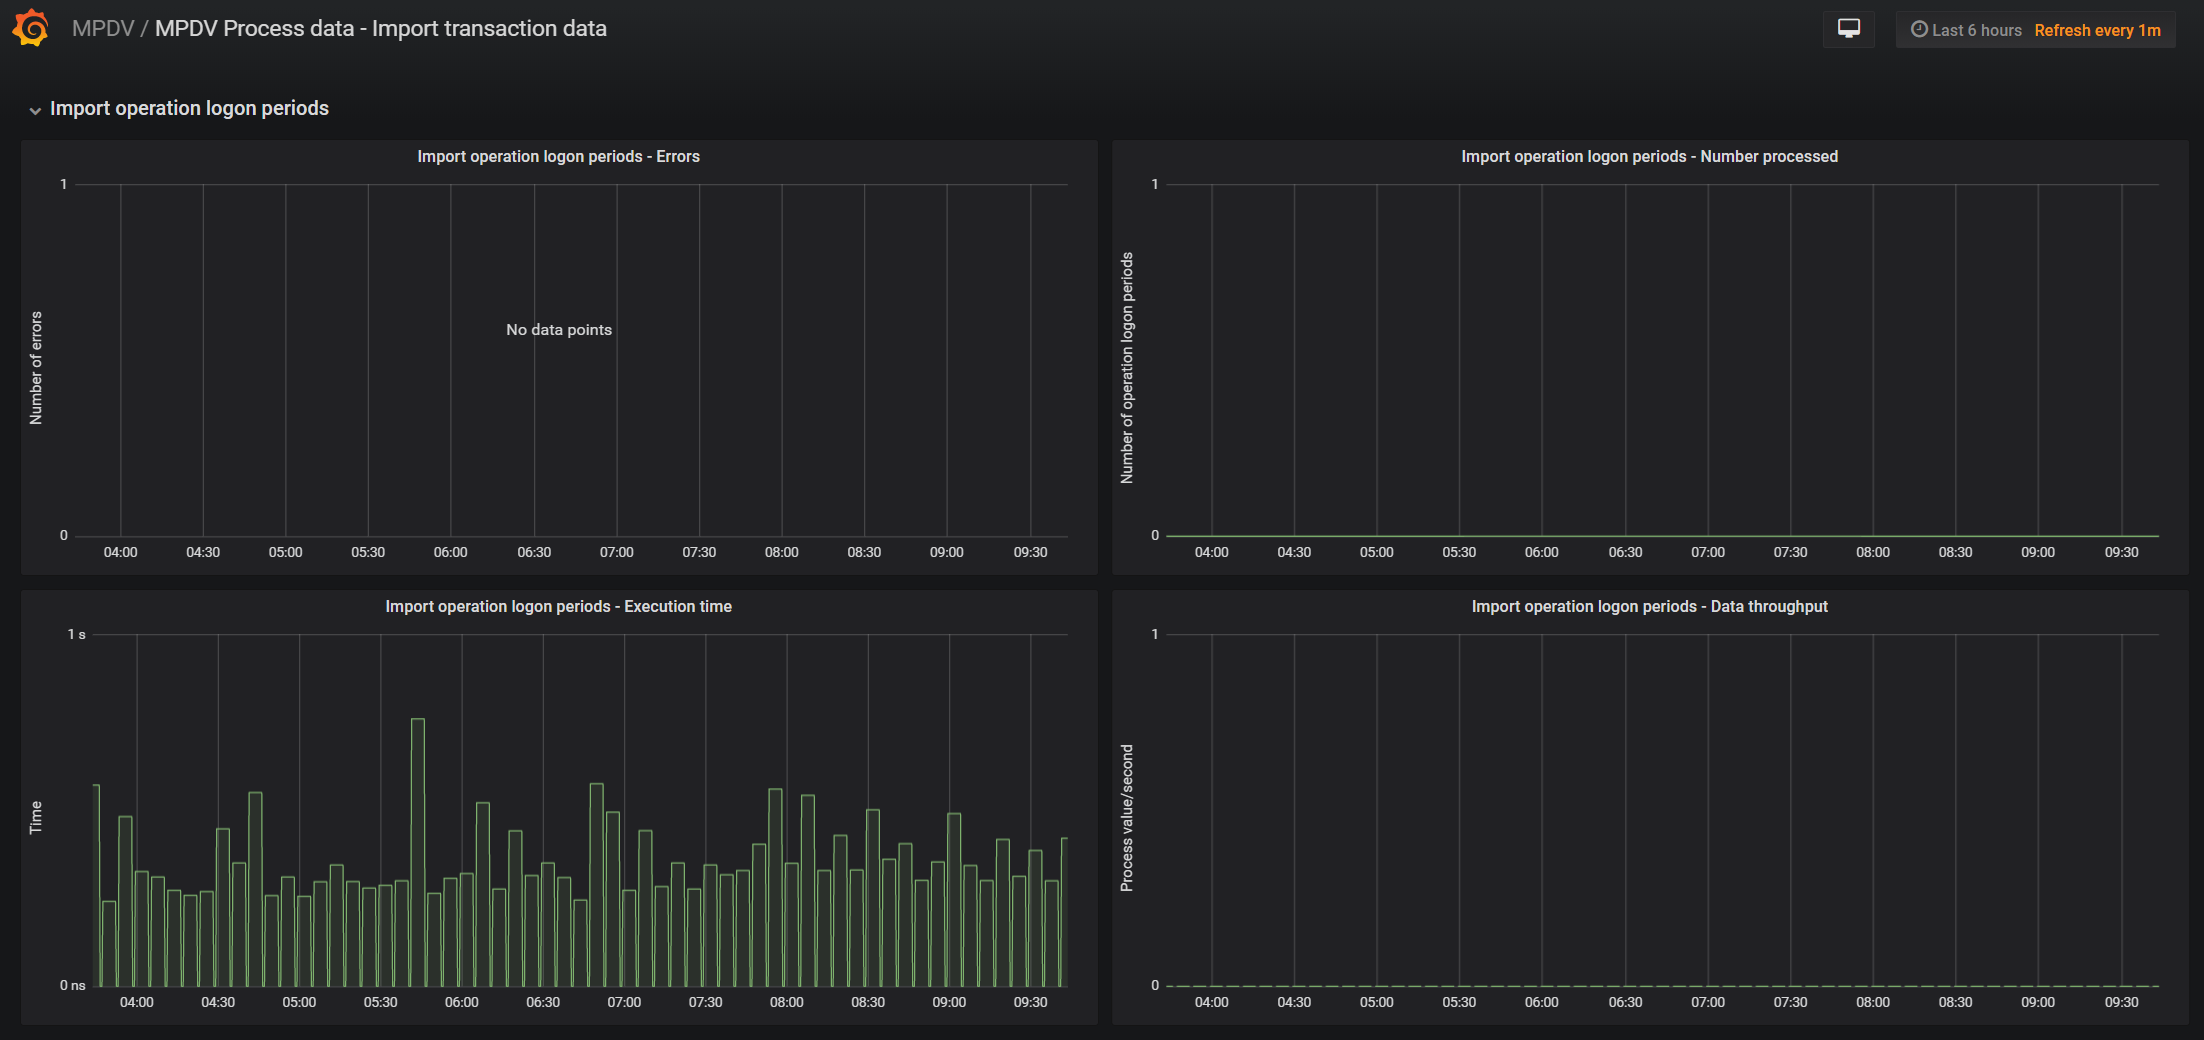Click the Time axis label in Execution time

point(36,817)
